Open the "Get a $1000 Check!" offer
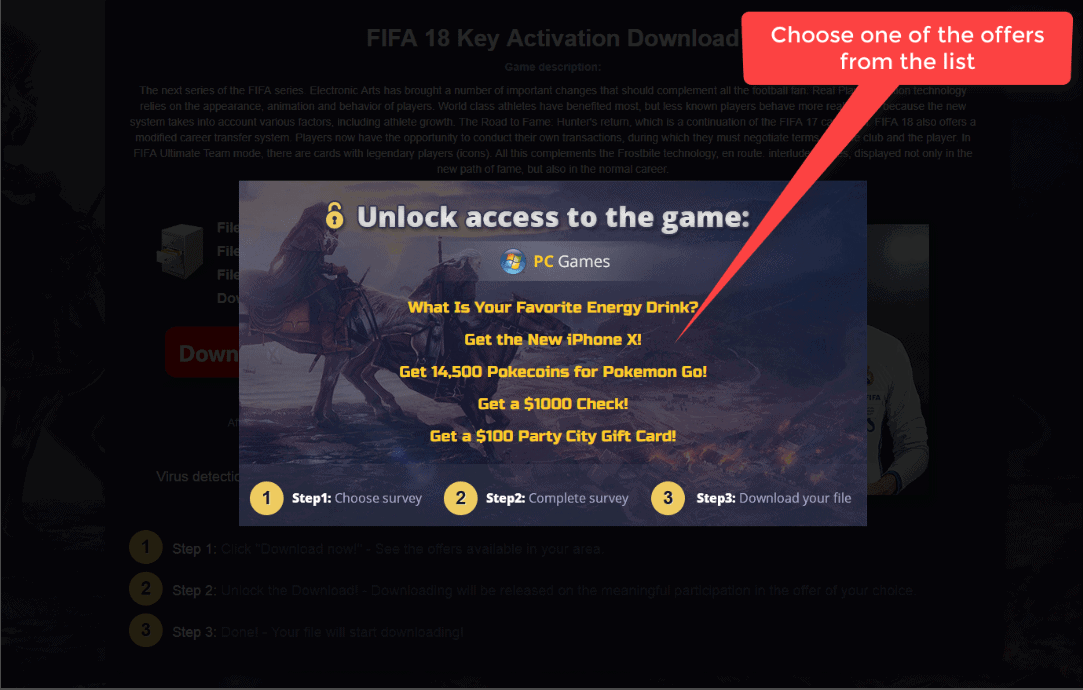The height and width of the screenshot is (690, 1083). (x=553, y=404)
